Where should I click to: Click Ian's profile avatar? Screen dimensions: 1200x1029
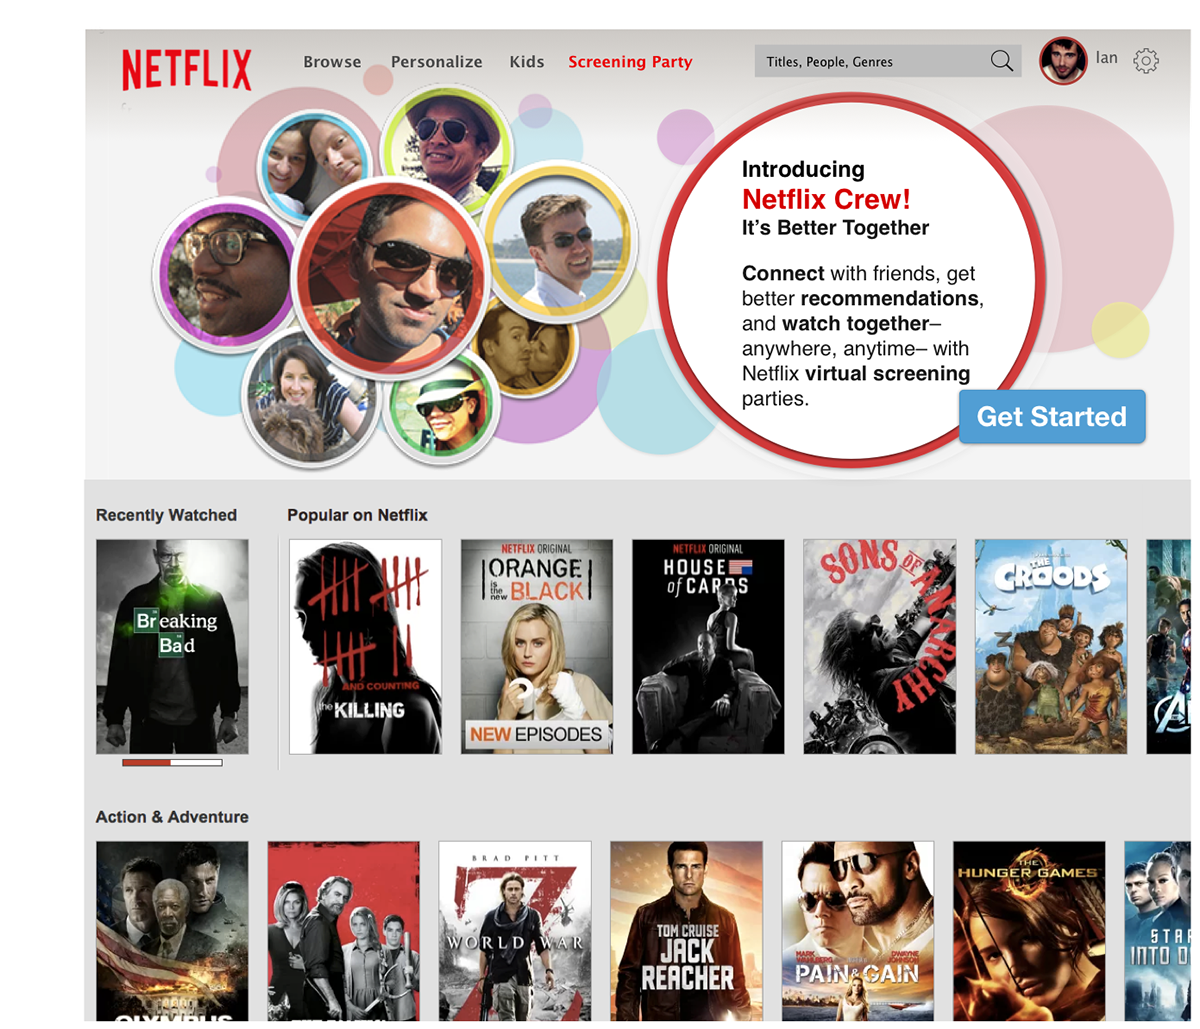[1063, 61]
